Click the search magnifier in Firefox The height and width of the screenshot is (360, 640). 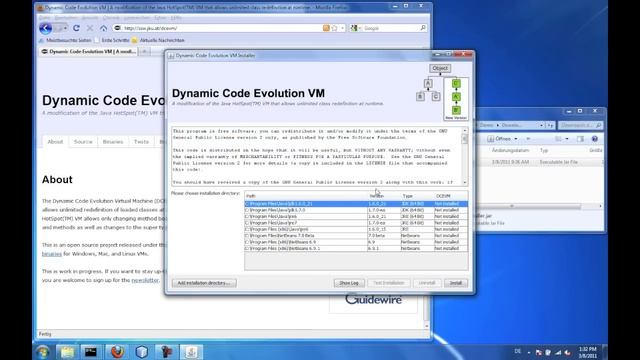(x=423, y=28)
